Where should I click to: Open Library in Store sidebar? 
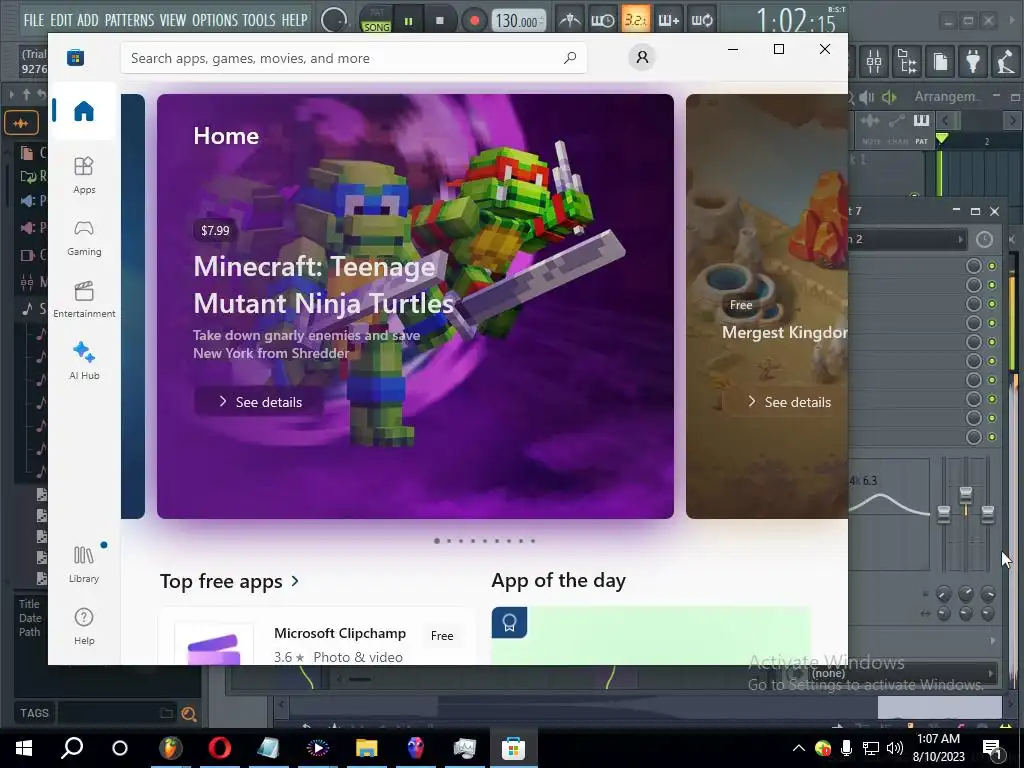point(84,564)
